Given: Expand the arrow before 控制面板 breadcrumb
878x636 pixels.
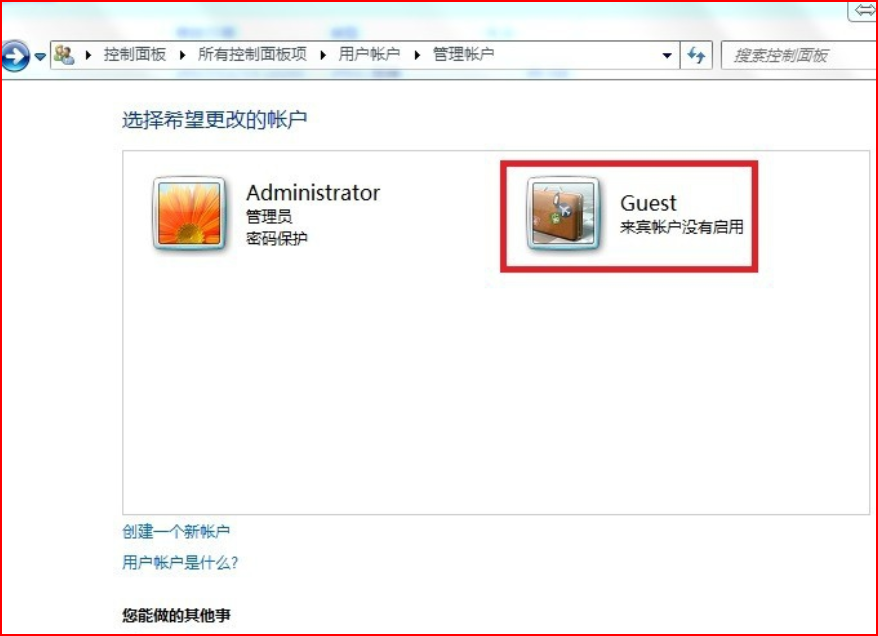Looking at the screenshot, I should tap(88, 55).
